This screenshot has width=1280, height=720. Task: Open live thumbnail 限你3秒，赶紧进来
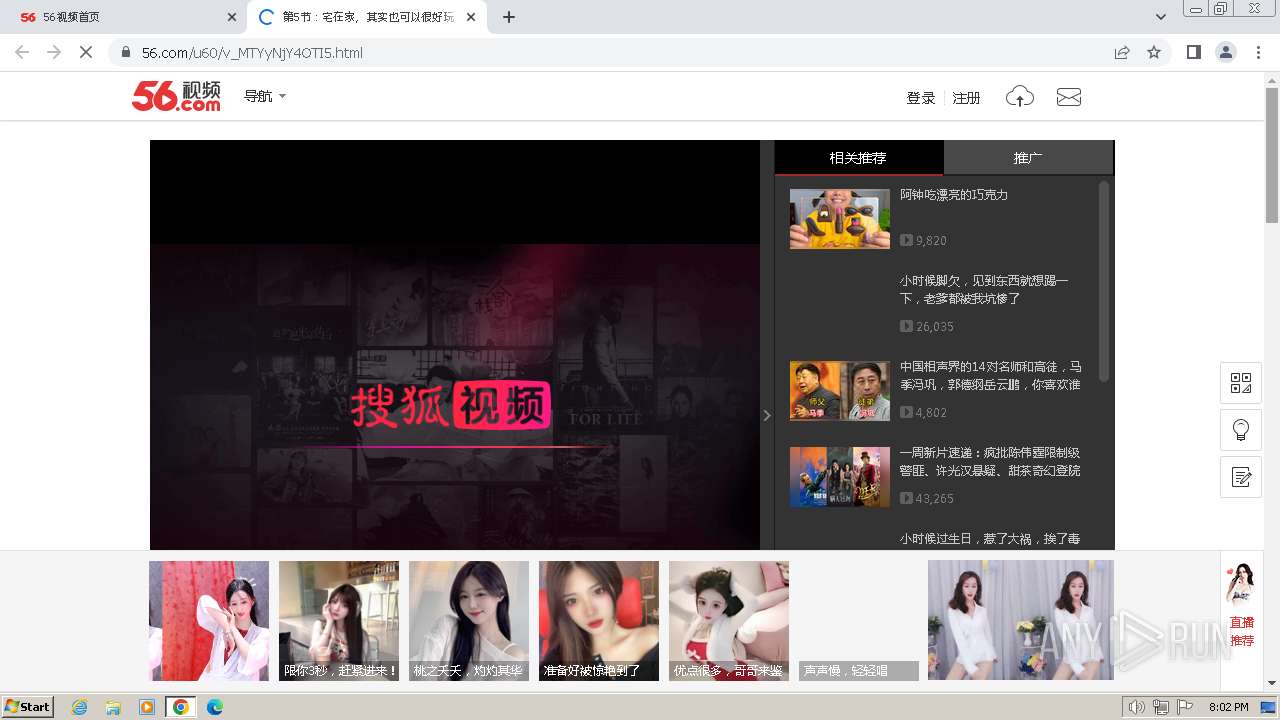click(339, 621)
